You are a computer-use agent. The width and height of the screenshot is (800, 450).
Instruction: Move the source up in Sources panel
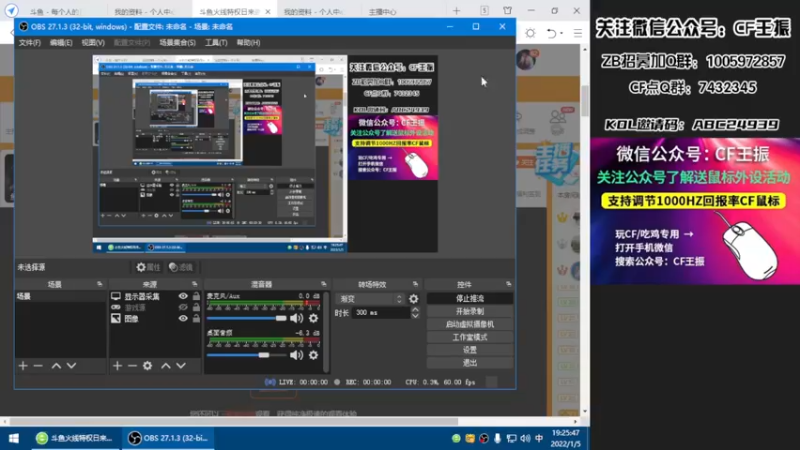coord(166,366)
